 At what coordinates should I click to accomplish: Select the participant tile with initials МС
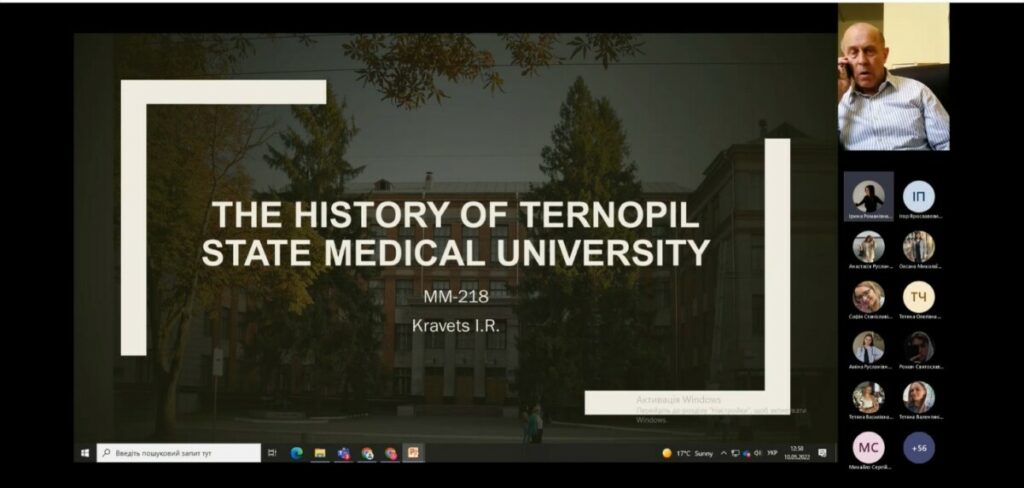point(868,447)
